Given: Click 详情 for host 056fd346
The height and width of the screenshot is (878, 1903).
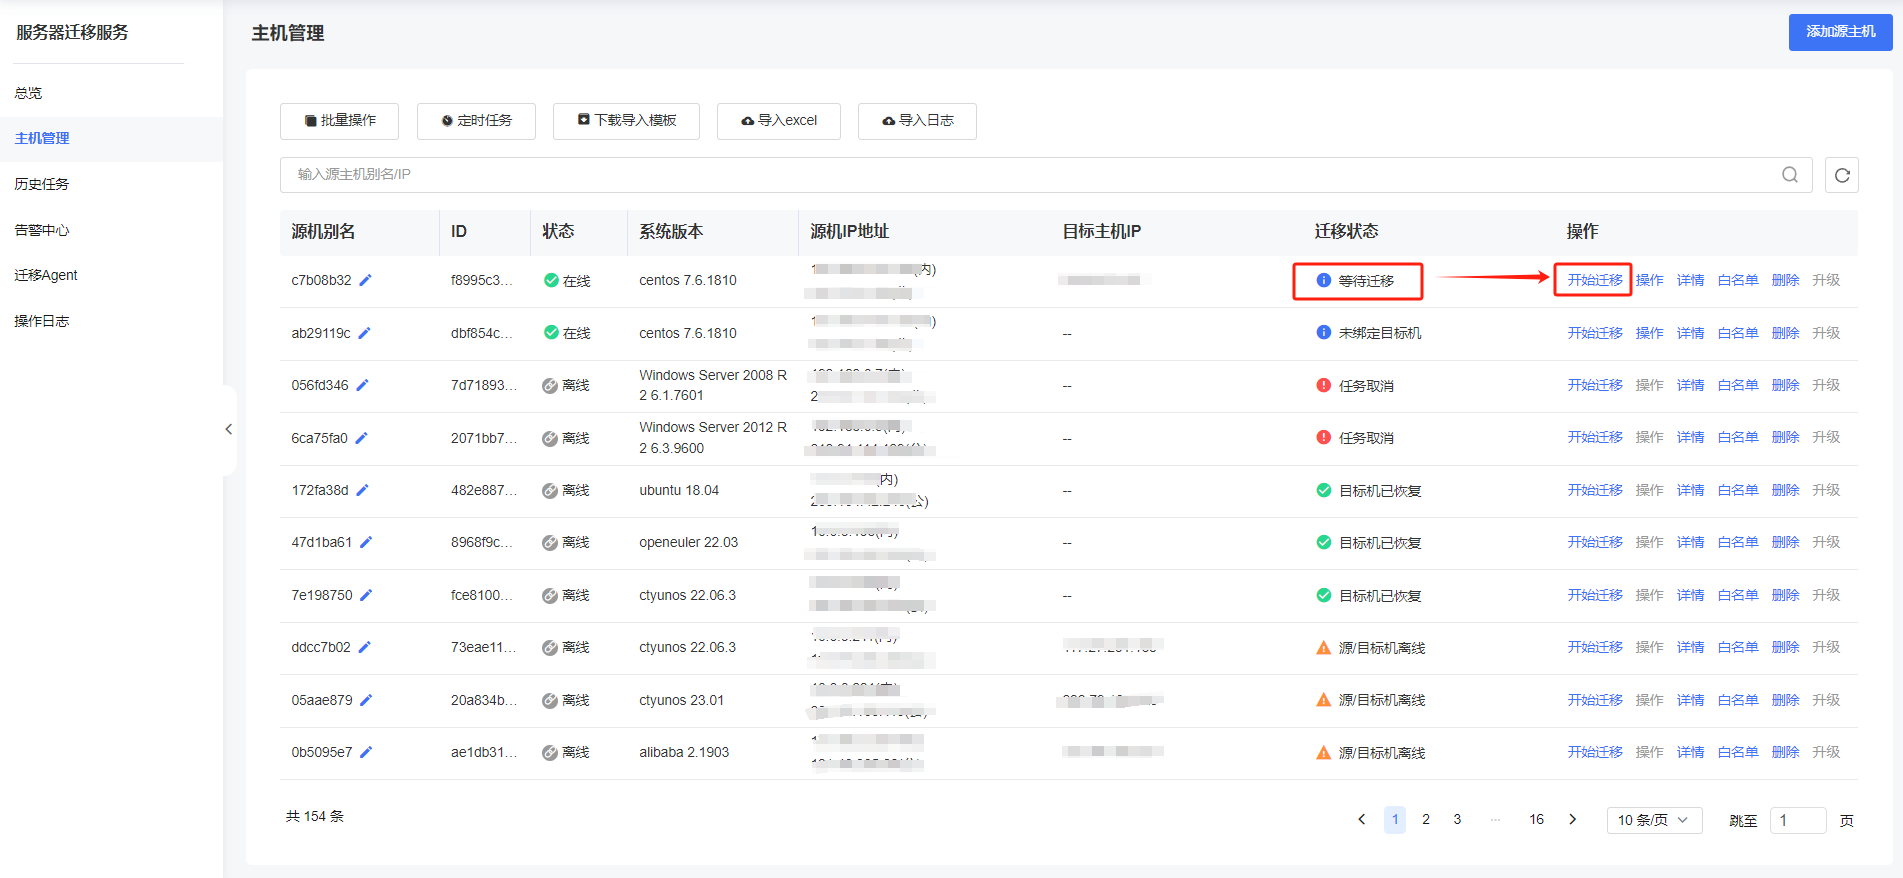Looking at the screenshot, I should pyautogui.click(x=1691, y=385).
